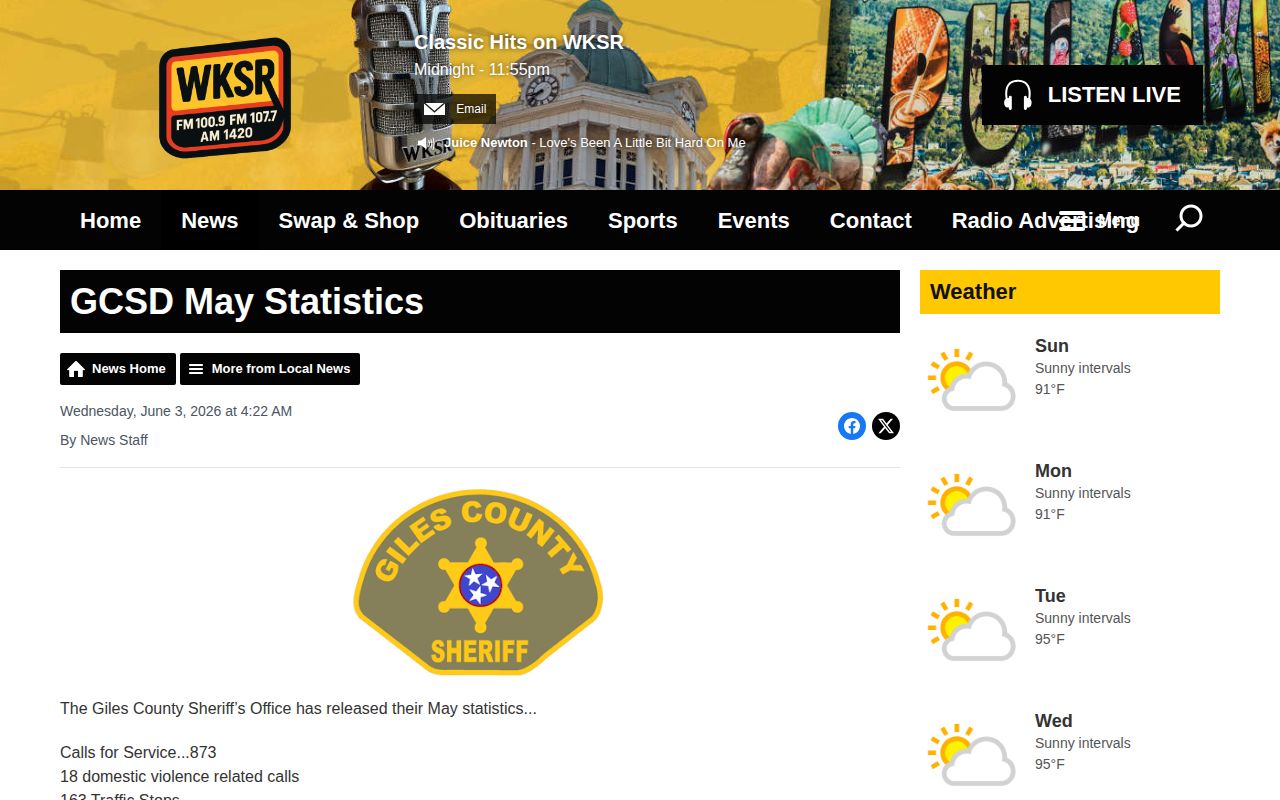The height and width of the screenshot is (800, 1280).
Task: Click the speaker icon beside Juice Newton
Action: click(x=427, y=143)
